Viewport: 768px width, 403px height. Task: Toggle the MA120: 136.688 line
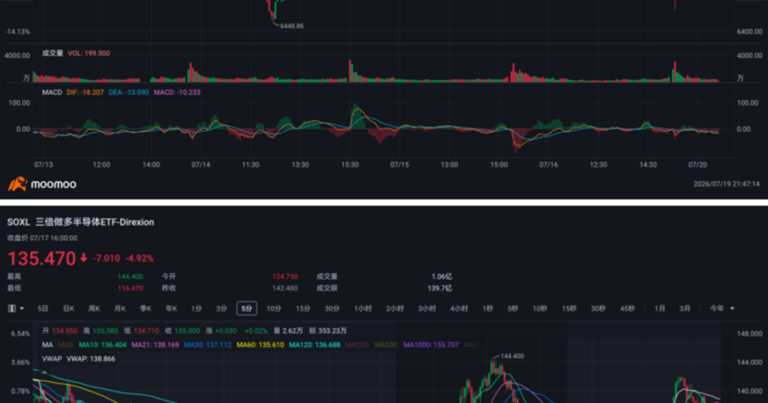click(314, 345)
